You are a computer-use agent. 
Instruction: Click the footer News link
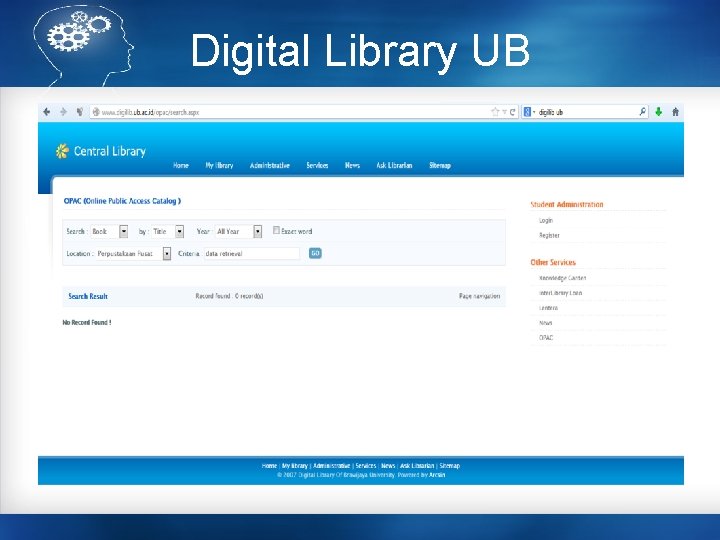tap(388, 466)
